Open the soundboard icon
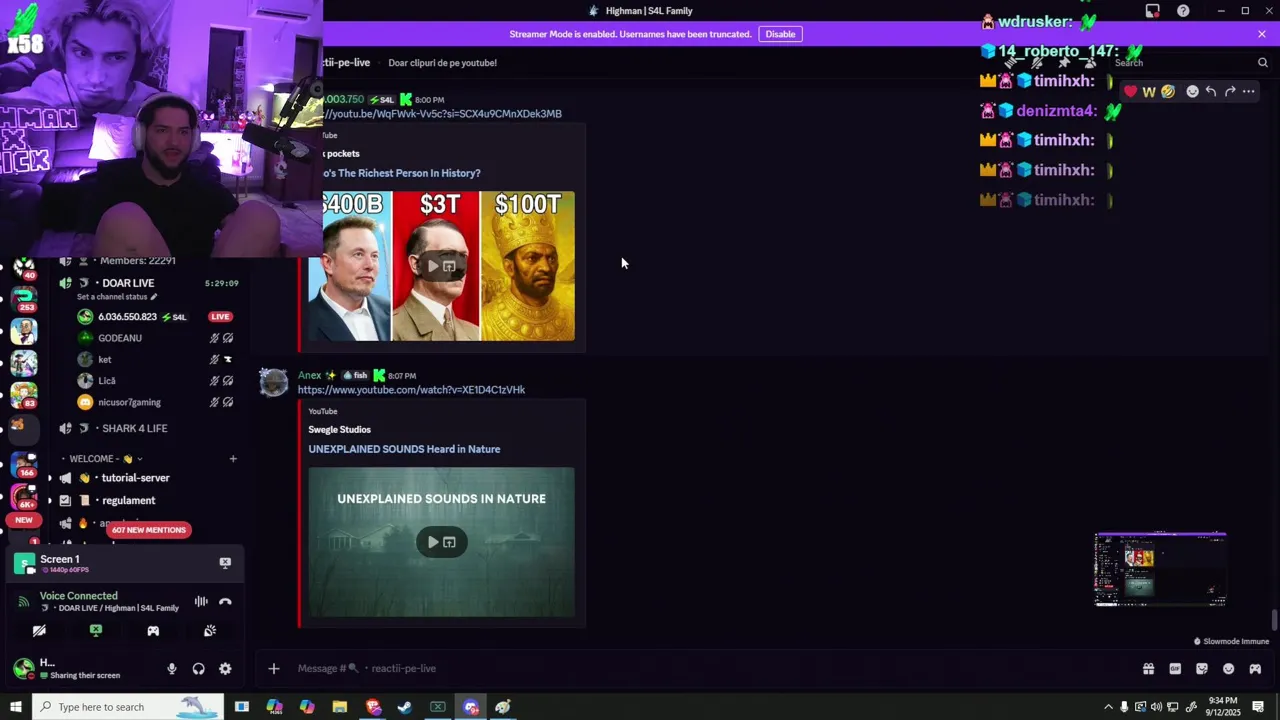The width and height of the screenshot is (1280, 720). (210, 631)
